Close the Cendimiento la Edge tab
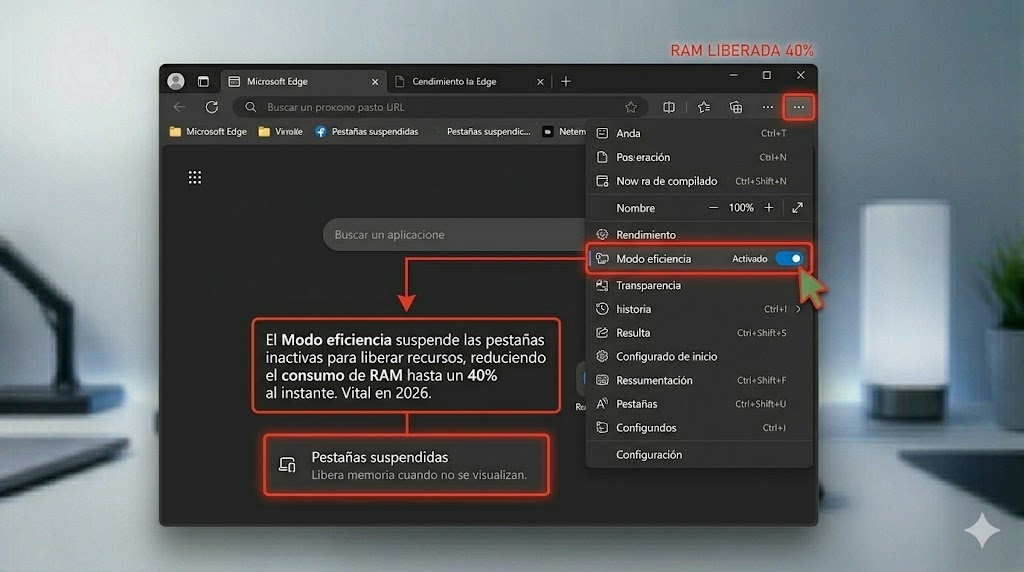The width and height of the screenshot is (1024, 572). [540, 82]
